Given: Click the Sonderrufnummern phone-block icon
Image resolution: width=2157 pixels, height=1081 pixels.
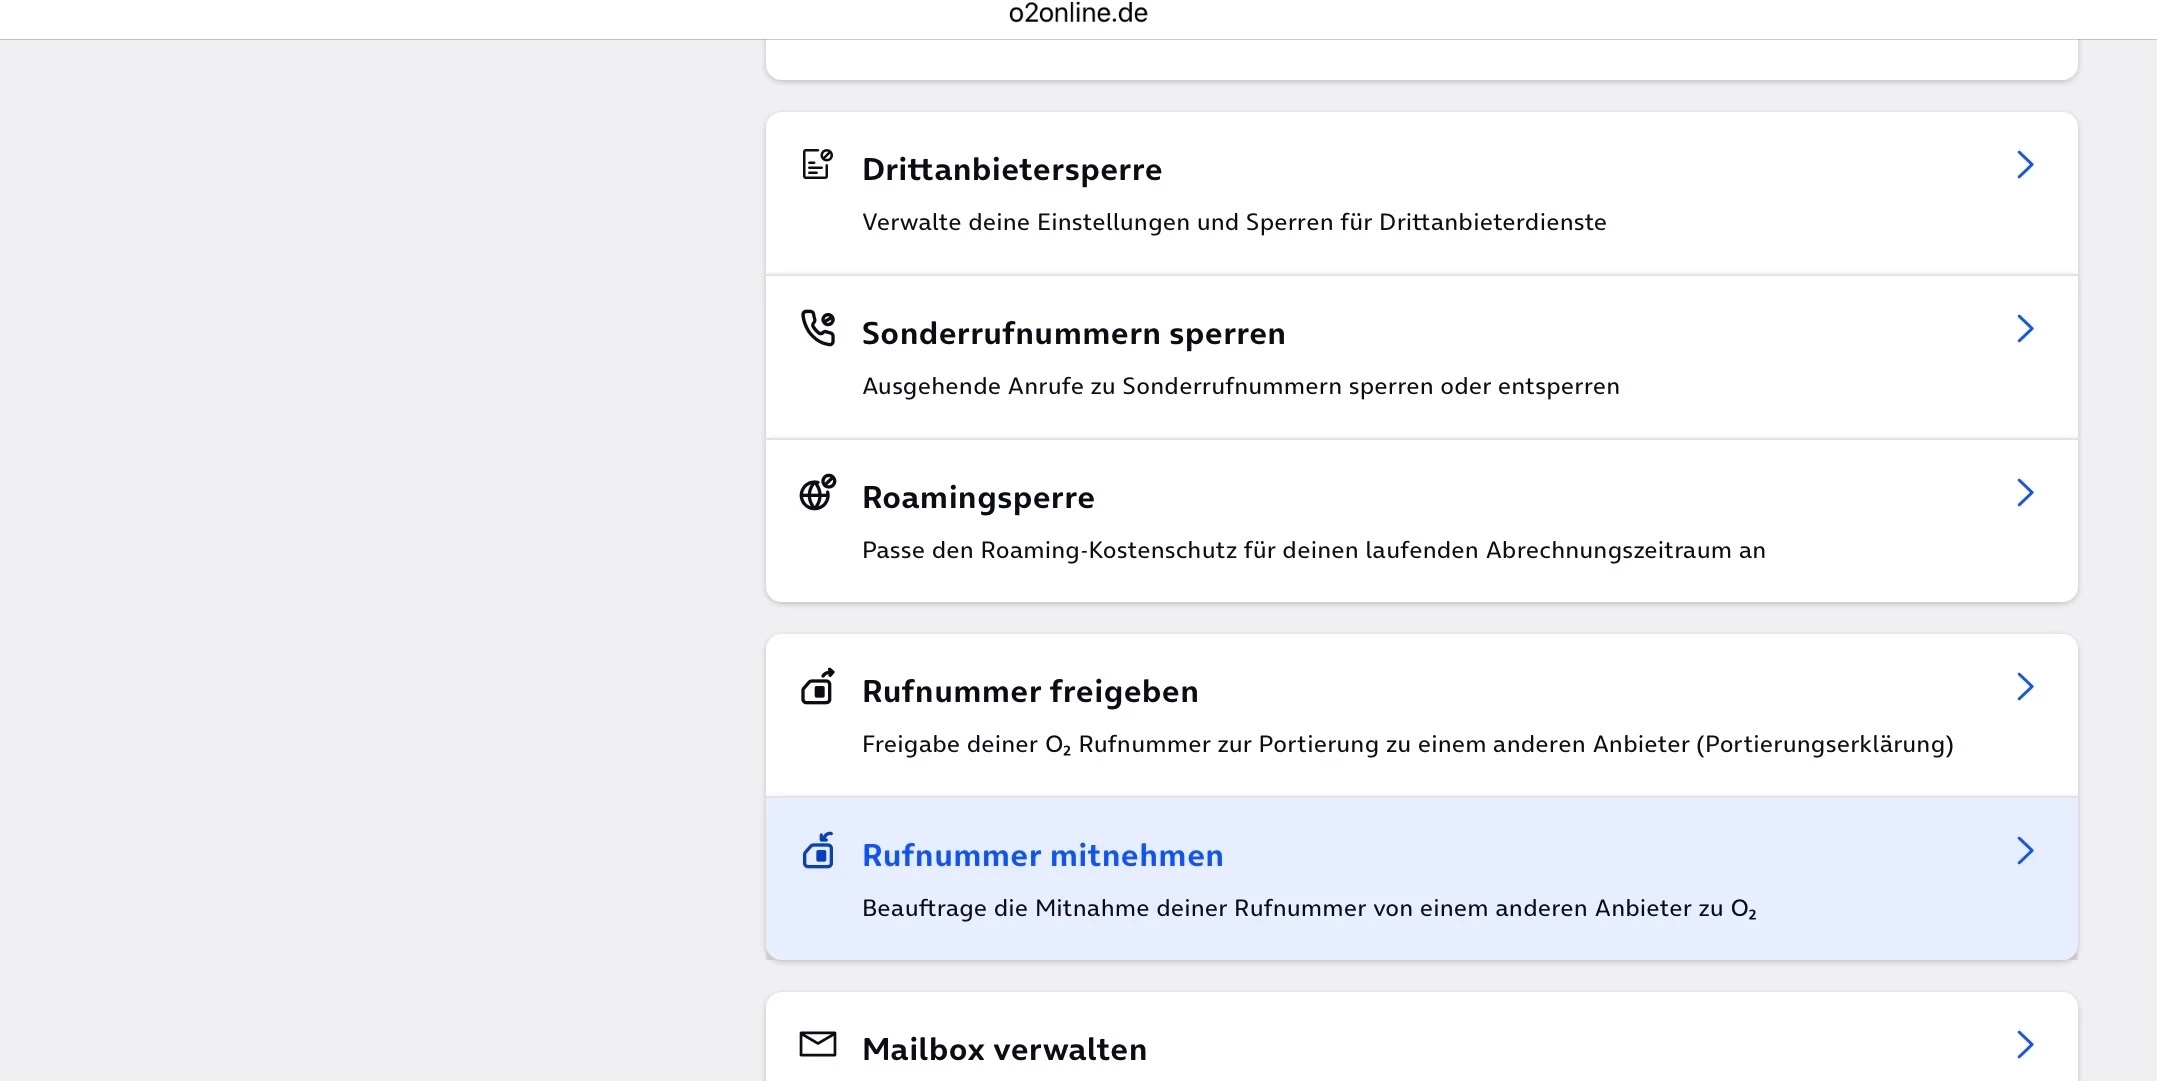Looking at the screenshot, I should pyautogui.click(x=817, y=328).
